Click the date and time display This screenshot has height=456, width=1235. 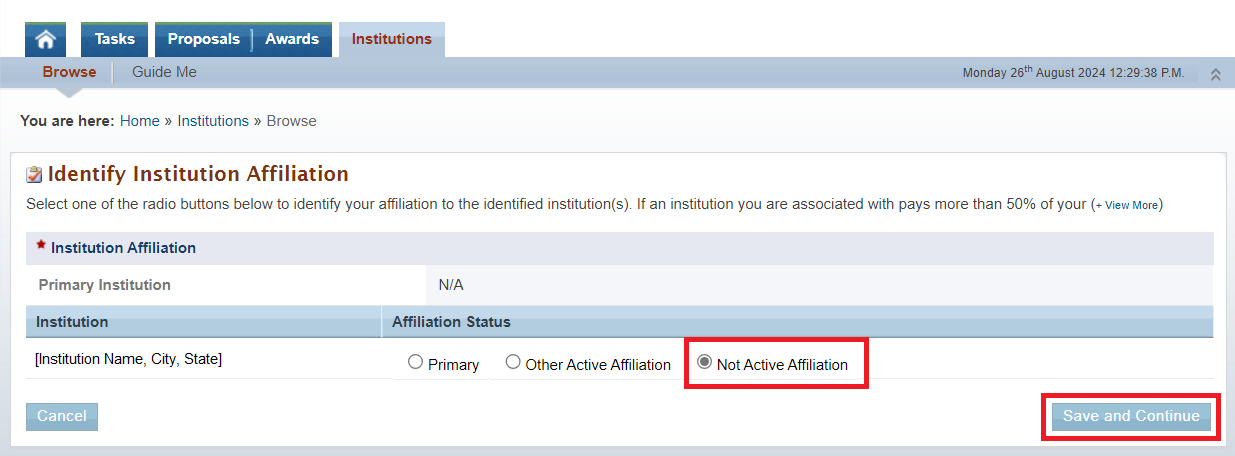[1073, 73]
